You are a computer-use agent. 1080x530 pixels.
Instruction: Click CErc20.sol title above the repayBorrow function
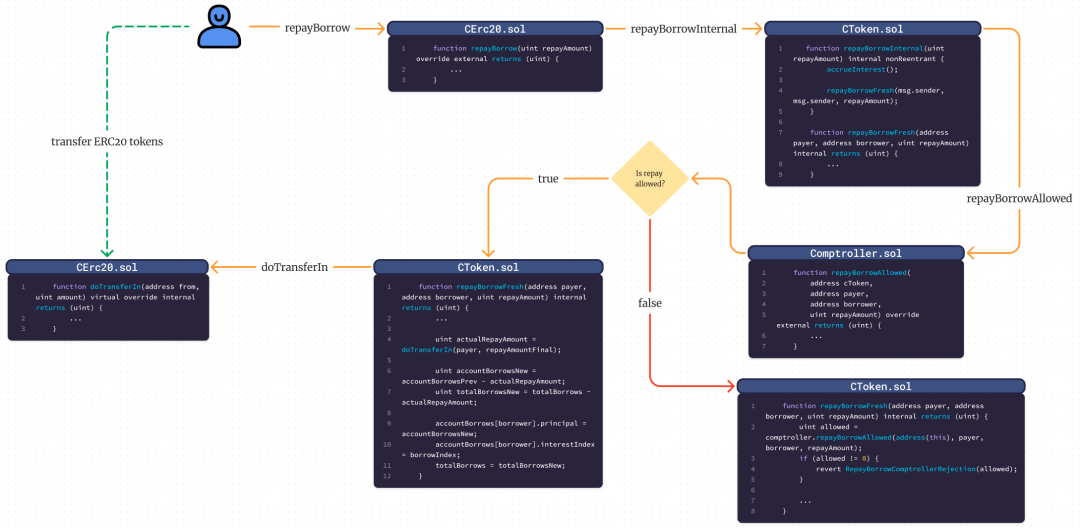click(495, 30)
